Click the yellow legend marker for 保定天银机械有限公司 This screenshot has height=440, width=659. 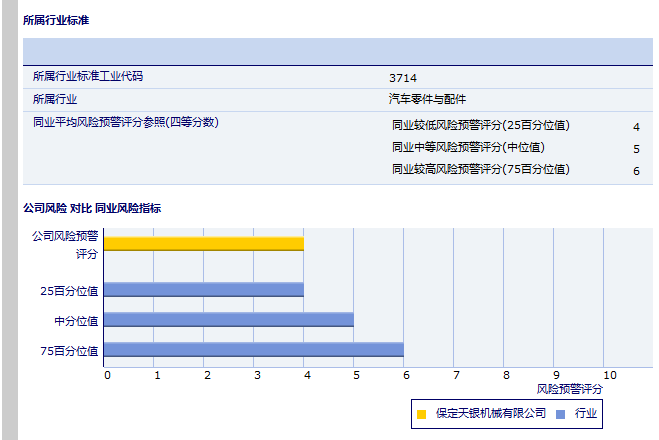422,413
